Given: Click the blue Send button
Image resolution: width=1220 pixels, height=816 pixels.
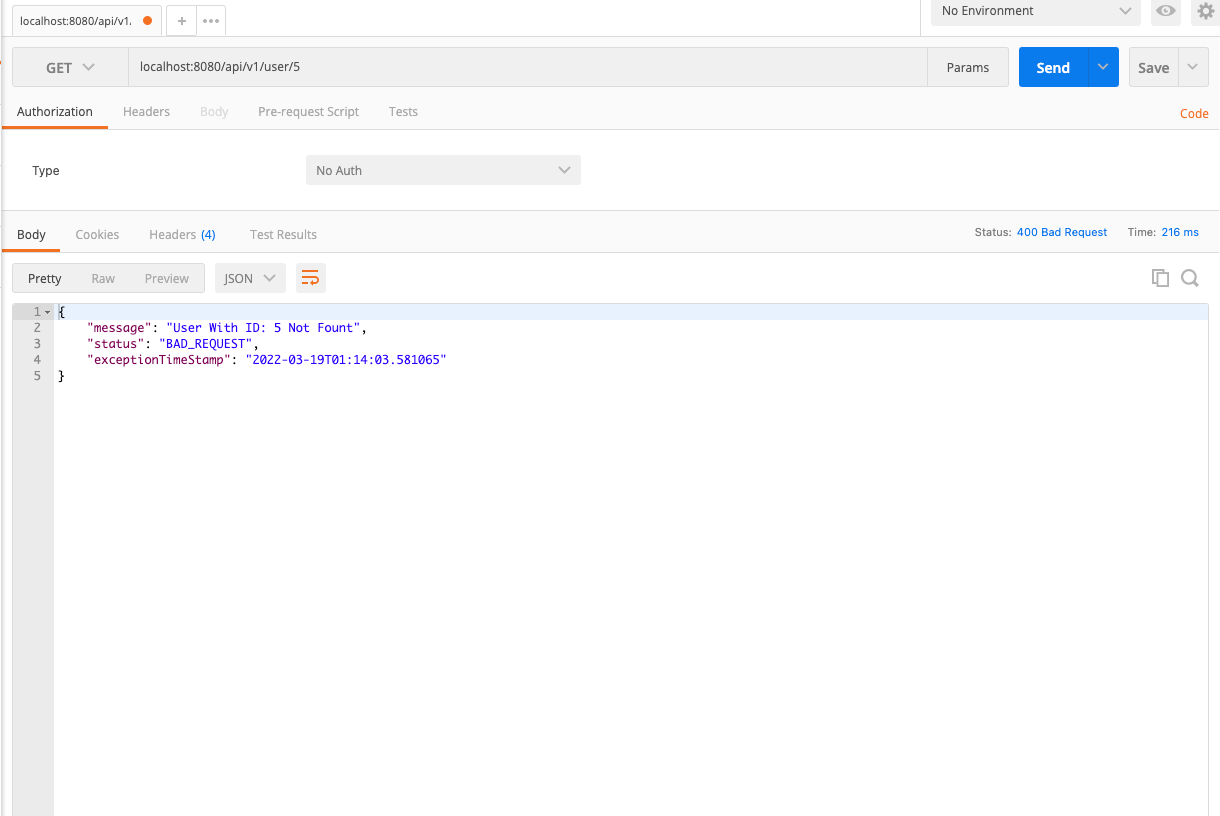Looking at the screenshot, I should coord(1053,67).
